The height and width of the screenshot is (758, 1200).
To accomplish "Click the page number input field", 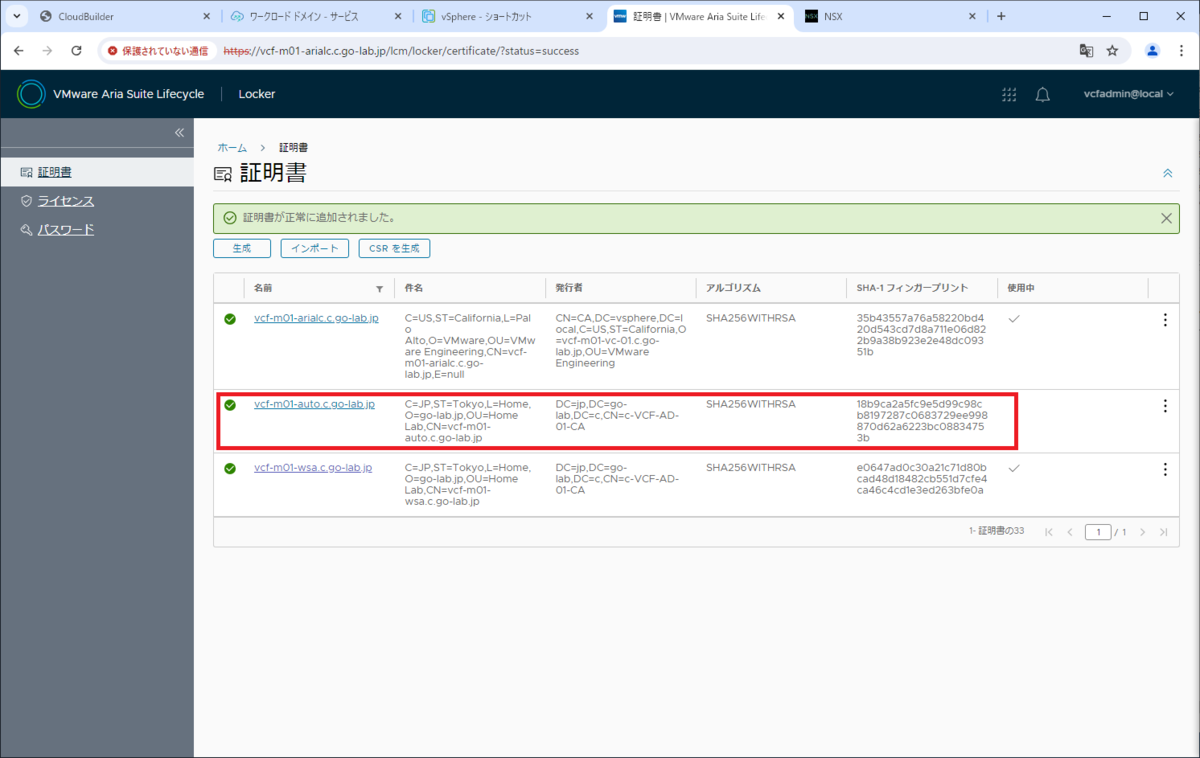I will click(1098, 532).
